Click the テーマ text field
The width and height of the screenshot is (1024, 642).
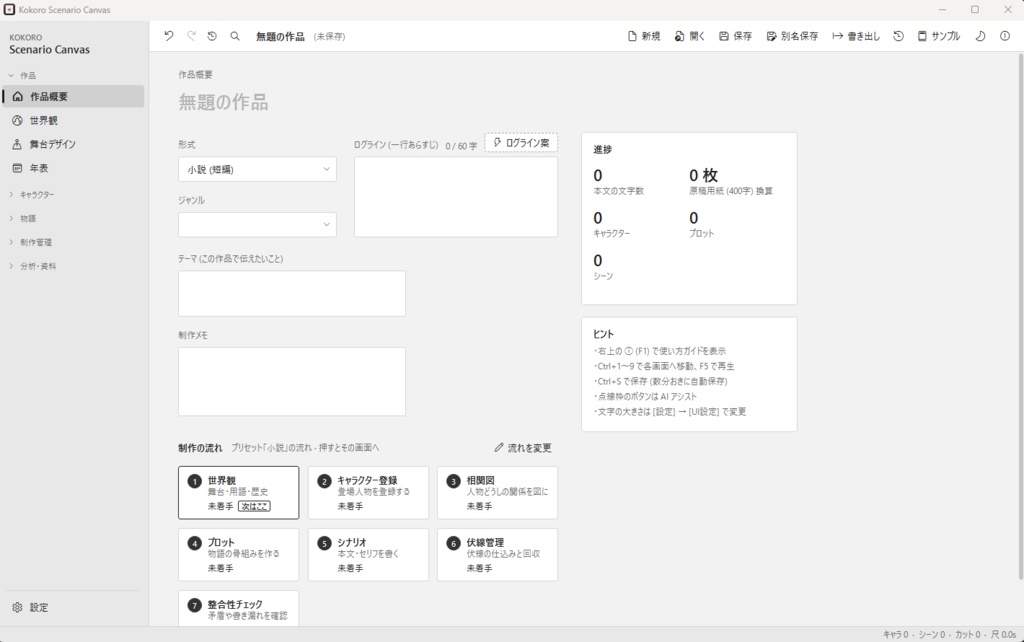(292, 293)
